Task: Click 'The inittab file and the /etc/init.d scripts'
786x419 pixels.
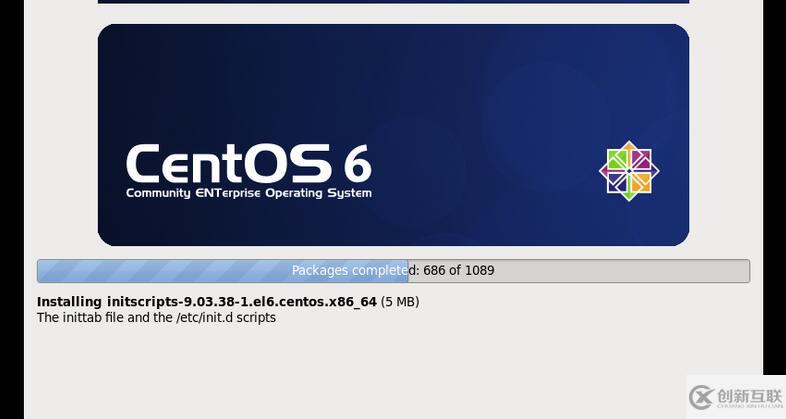Action: click(x=156, y=318)
